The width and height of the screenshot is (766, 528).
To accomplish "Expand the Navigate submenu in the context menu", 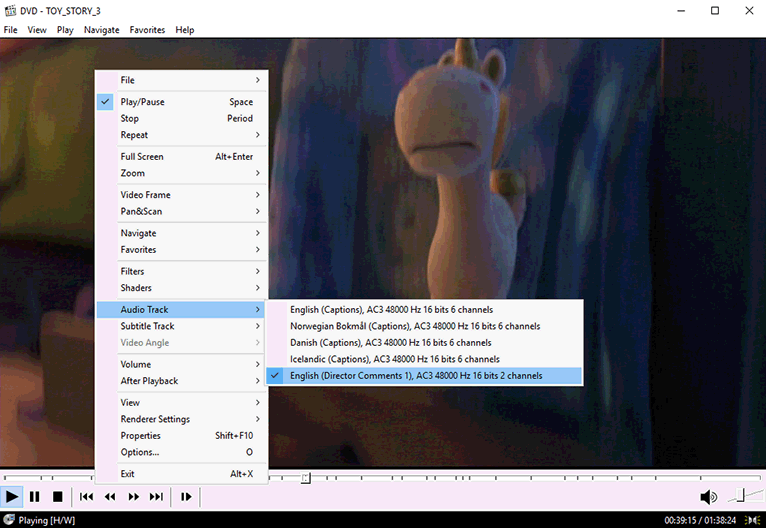I will [x=182, y=233].
